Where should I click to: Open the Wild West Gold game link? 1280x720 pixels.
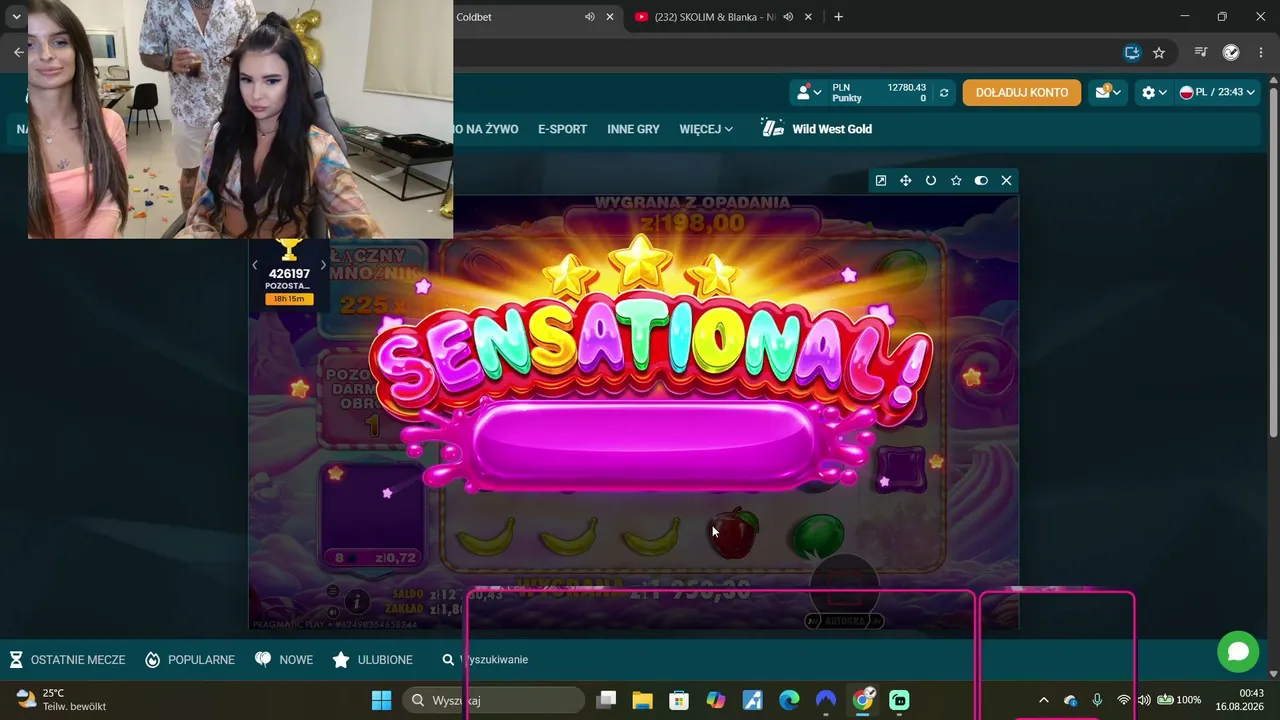[817, 129]
